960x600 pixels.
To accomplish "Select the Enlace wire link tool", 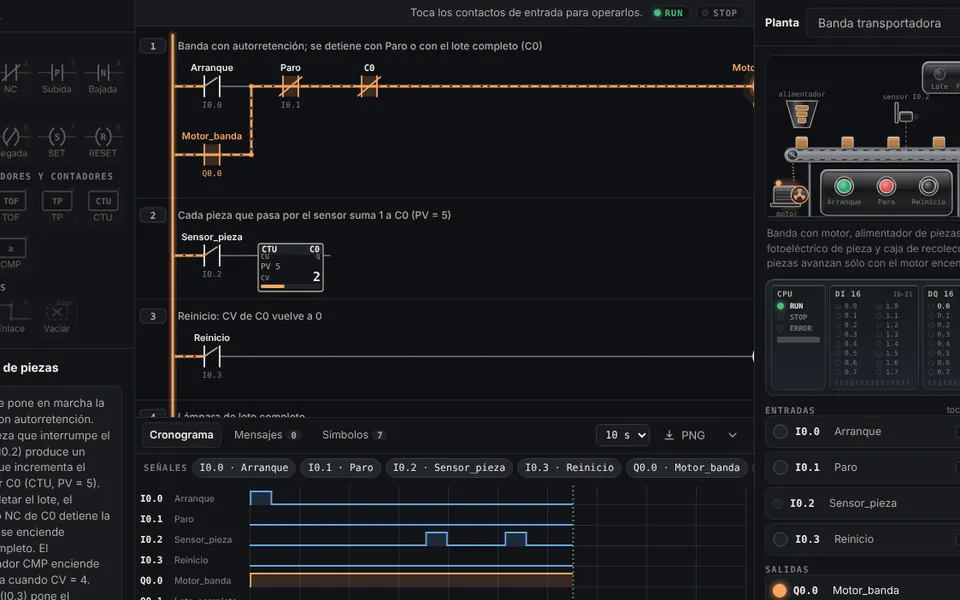I will coord(12,317).
